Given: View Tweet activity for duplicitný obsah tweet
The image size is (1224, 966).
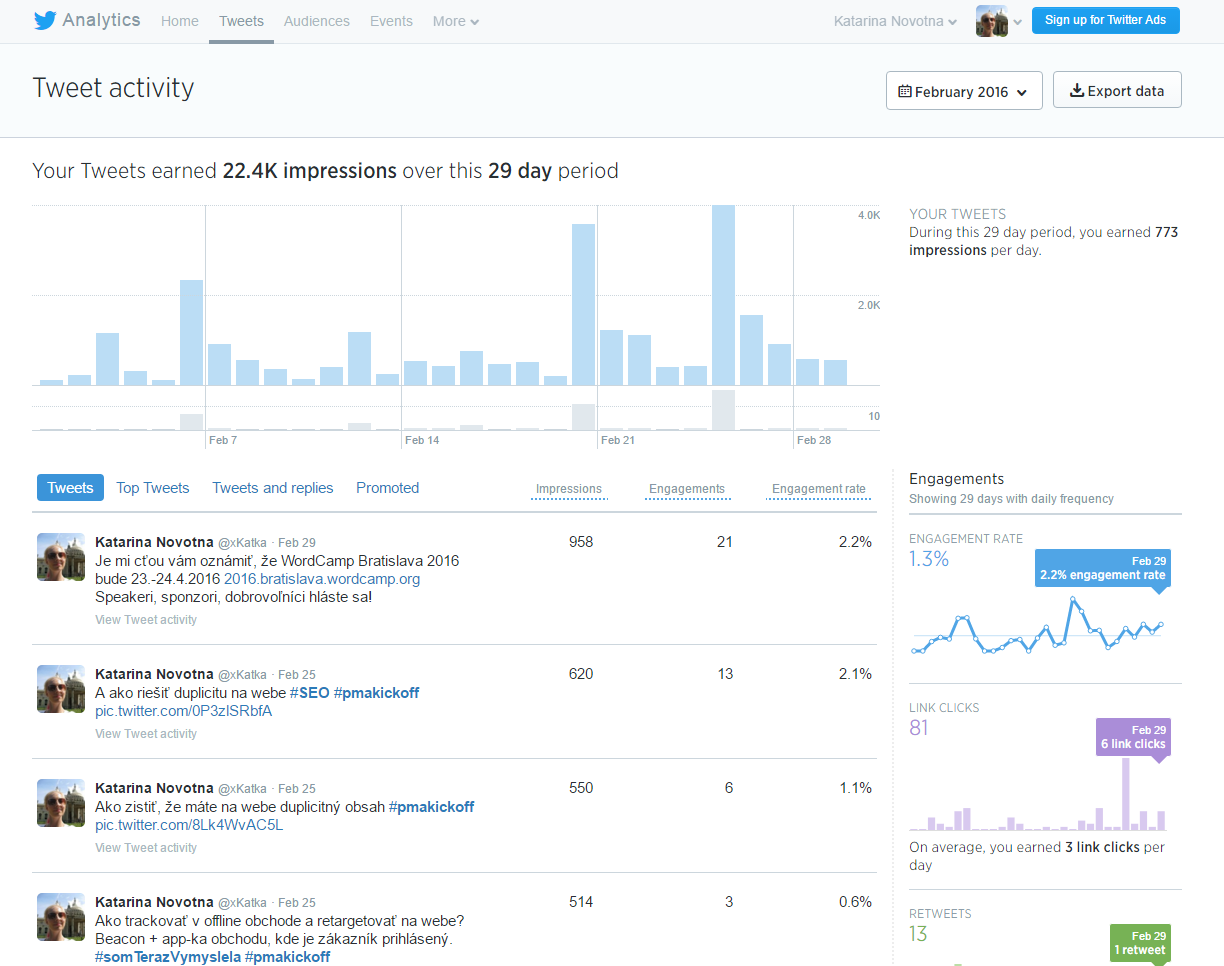Looking at the screenshot, I should (146, 848).
